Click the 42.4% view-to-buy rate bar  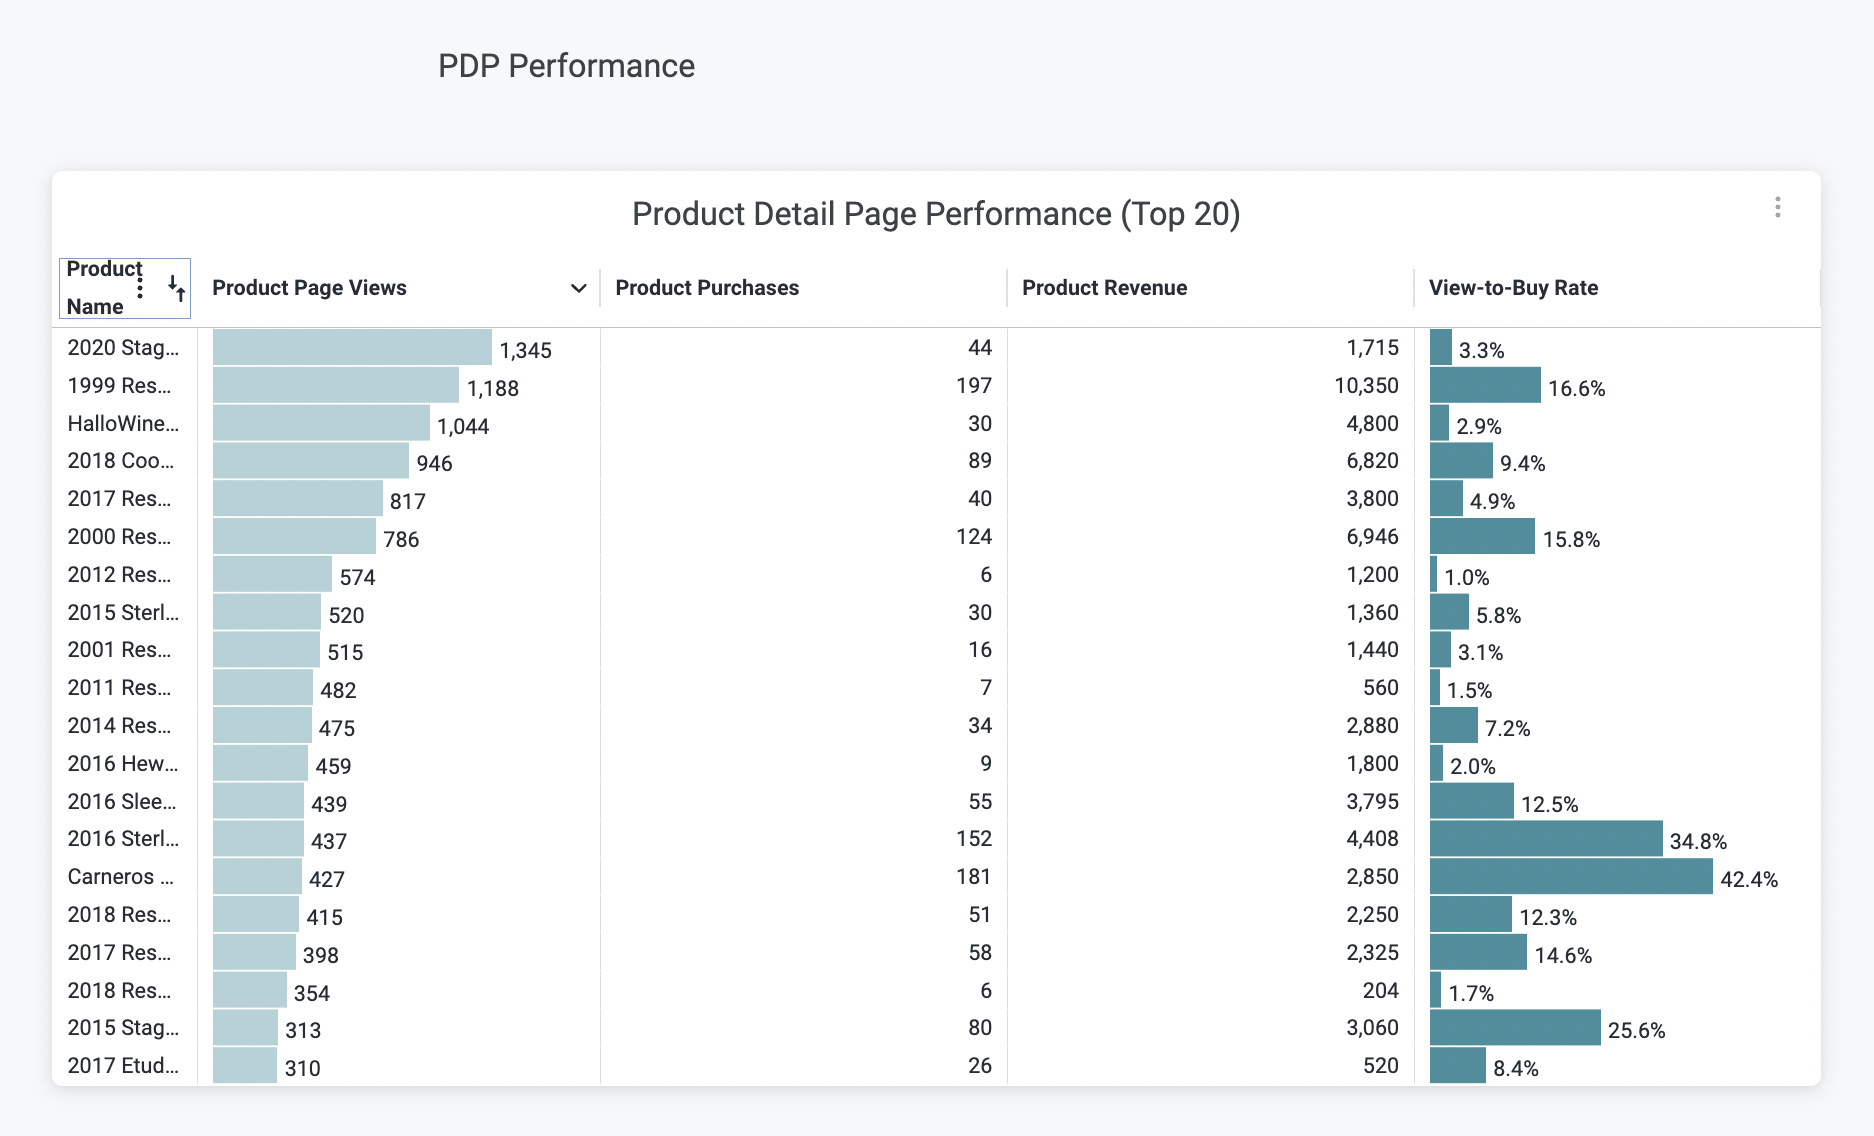pyautogui.click(x=1570, y=877)
